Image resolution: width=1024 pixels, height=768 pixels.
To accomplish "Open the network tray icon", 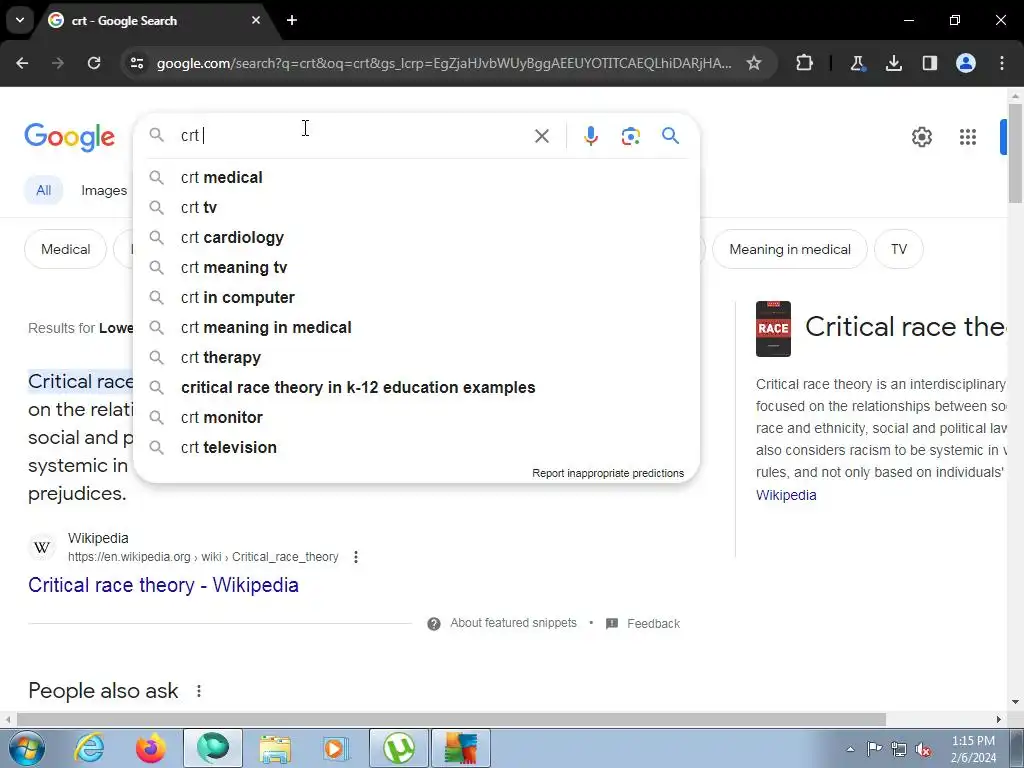I will click(899, 749).
